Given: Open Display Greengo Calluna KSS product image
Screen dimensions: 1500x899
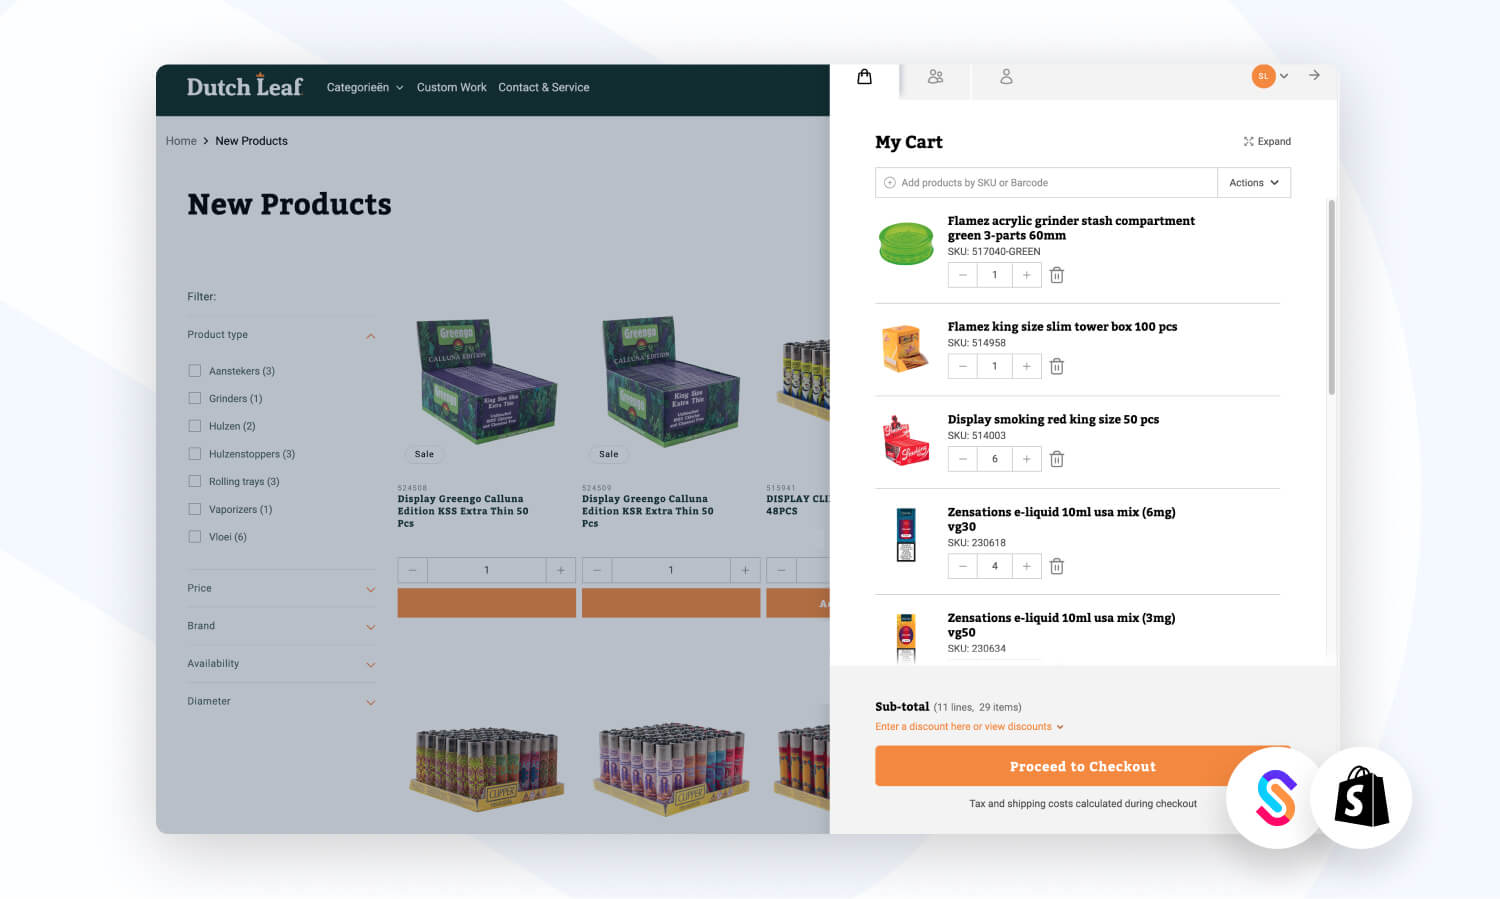Looking at the screenshot, I should 486,380.
